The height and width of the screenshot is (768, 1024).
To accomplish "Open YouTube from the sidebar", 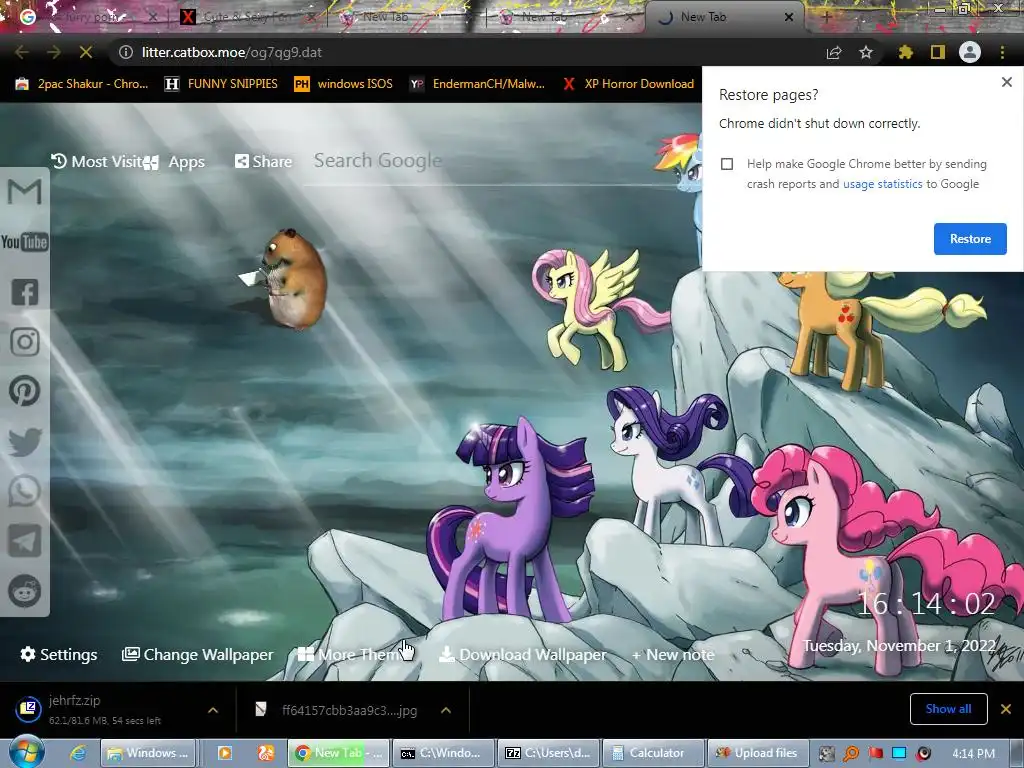I will [25, 242].
